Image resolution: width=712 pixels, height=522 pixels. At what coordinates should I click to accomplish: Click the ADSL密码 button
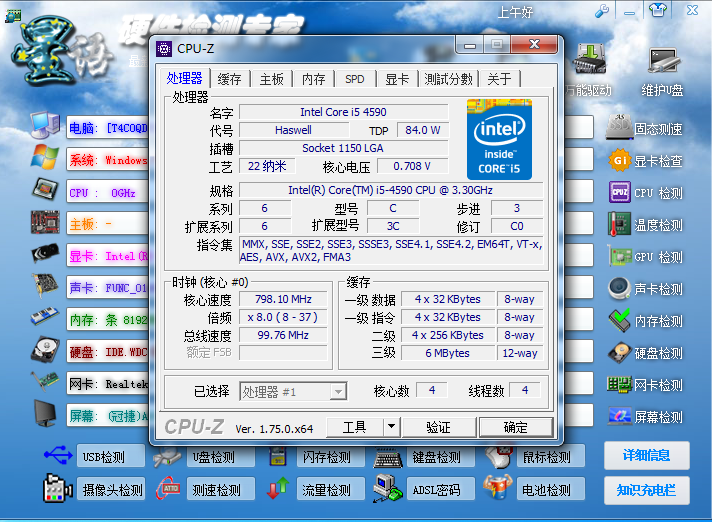pos(441,489)
